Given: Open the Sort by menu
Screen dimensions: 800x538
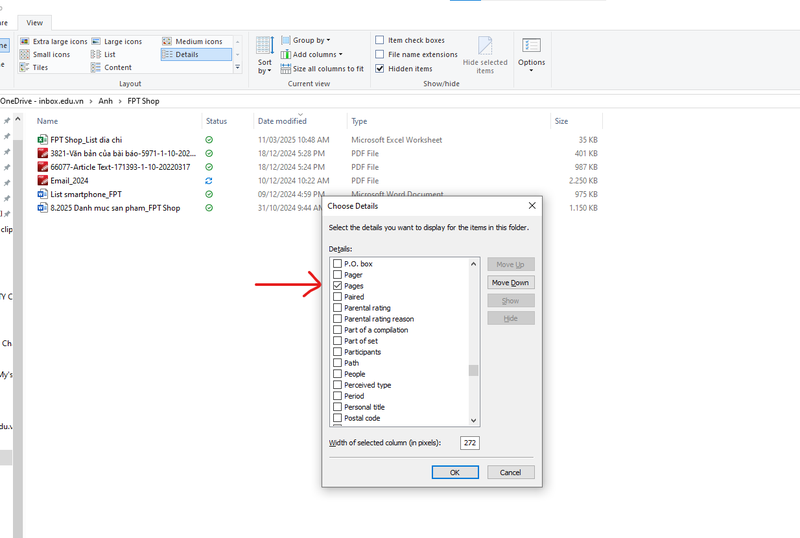Looking at the screenshot, I should tap(265, 56).
